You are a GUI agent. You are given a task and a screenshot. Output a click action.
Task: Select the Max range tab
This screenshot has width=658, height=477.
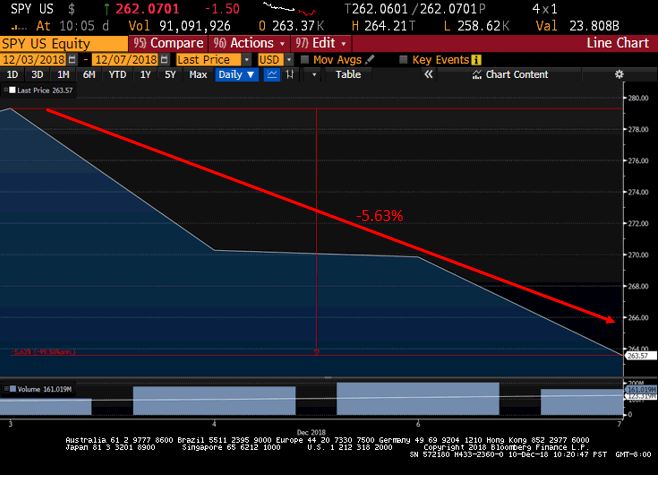click(x=198, y=75)
